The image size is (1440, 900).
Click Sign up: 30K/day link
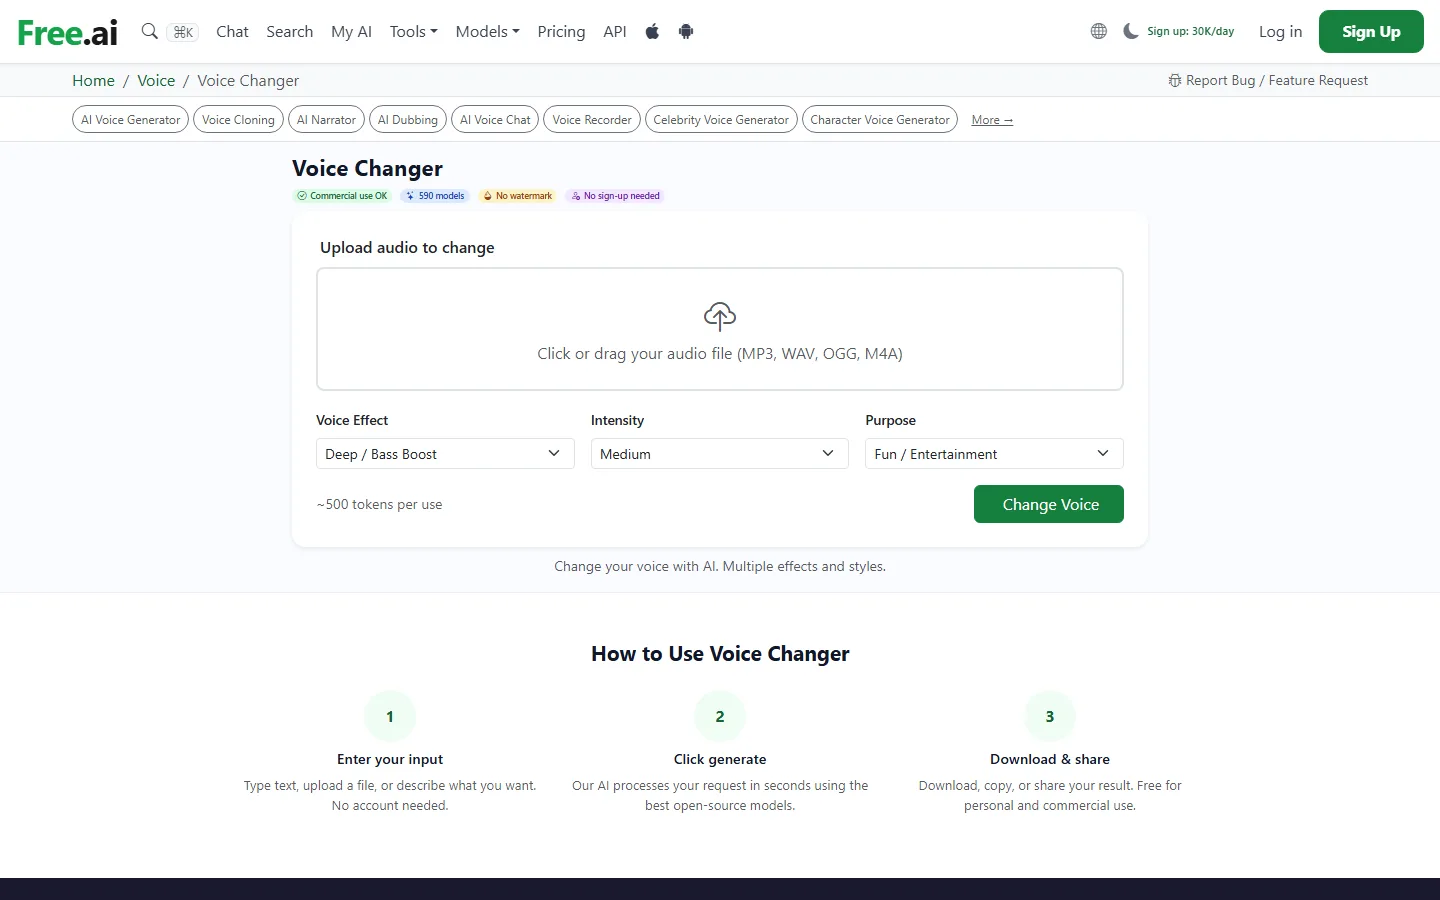tap(1190, 31)
